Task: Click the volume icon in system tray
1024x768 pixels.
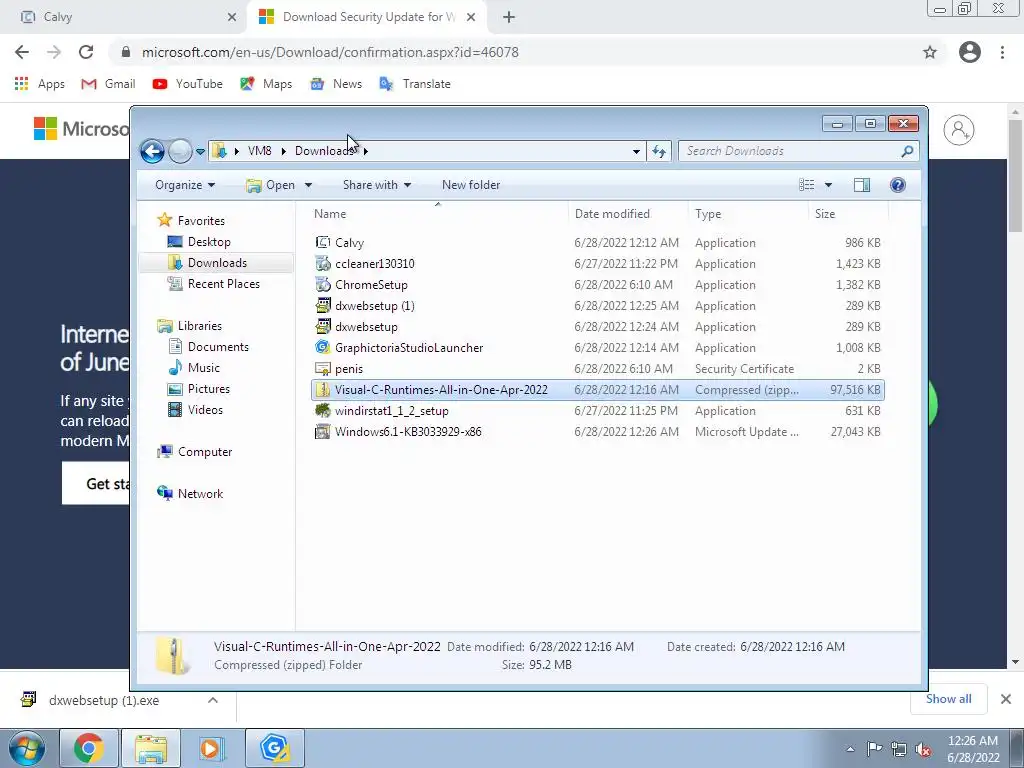Action: (x=923, y=749)
